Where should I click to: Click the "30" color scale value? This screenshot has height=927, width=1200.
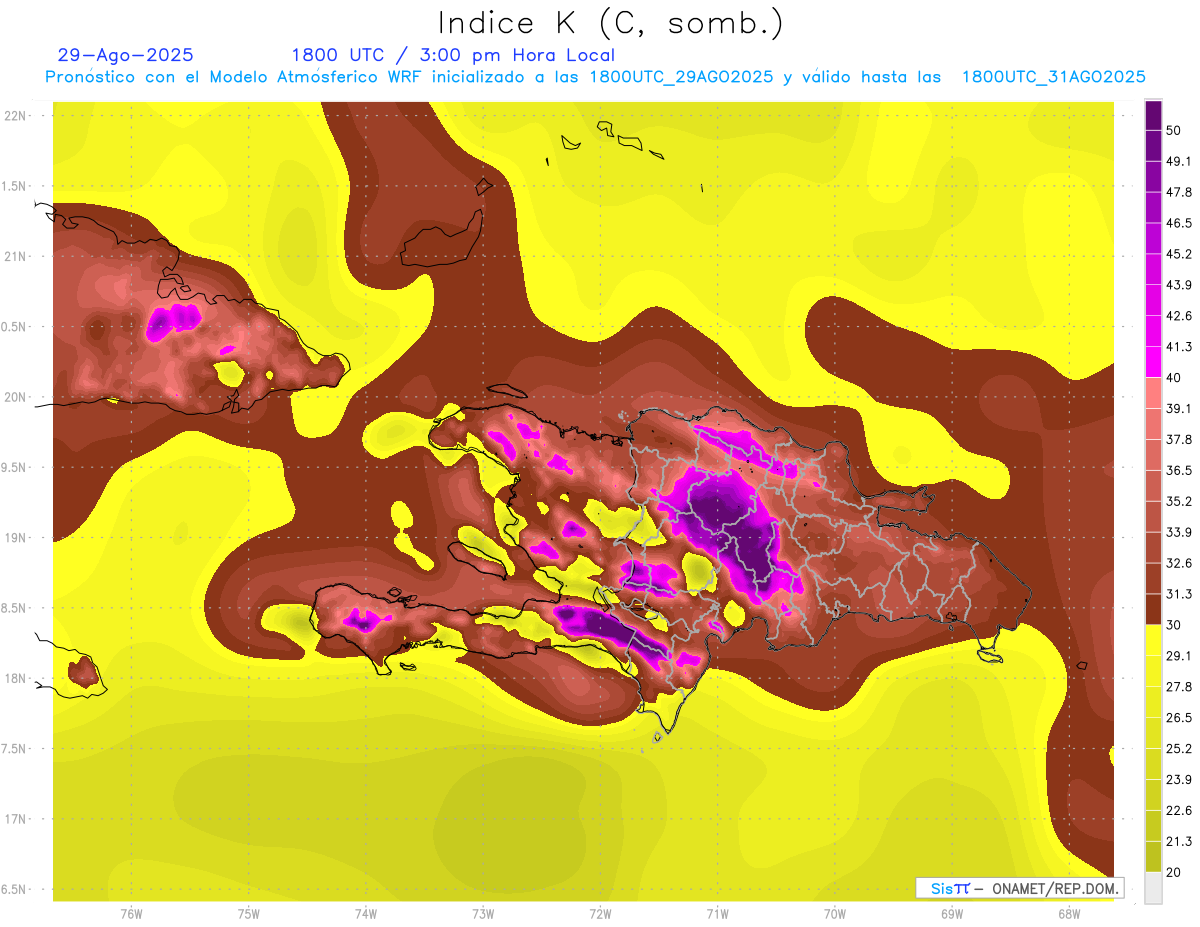click(1175, 624)
